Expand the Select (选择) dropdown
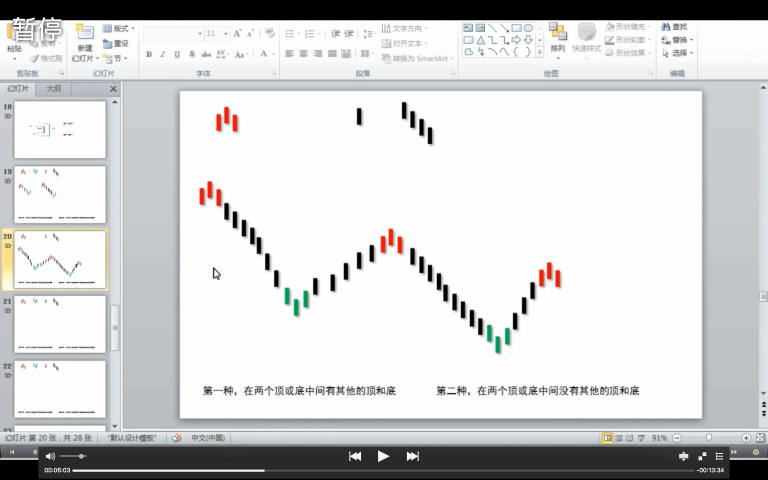Screen dimensions: 768x480 click(680, 53)
